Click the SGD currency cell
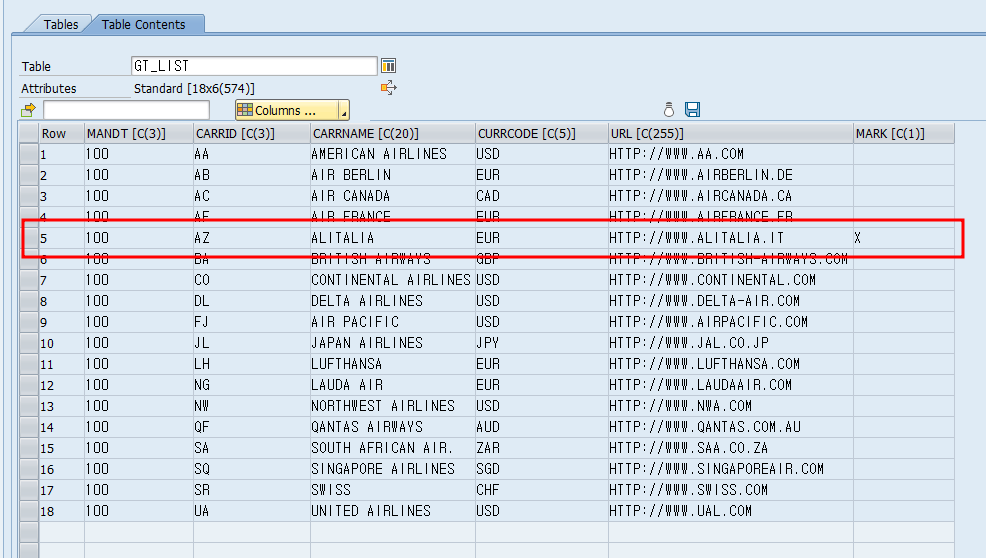986x558 pixels. (x=542, y=469)
